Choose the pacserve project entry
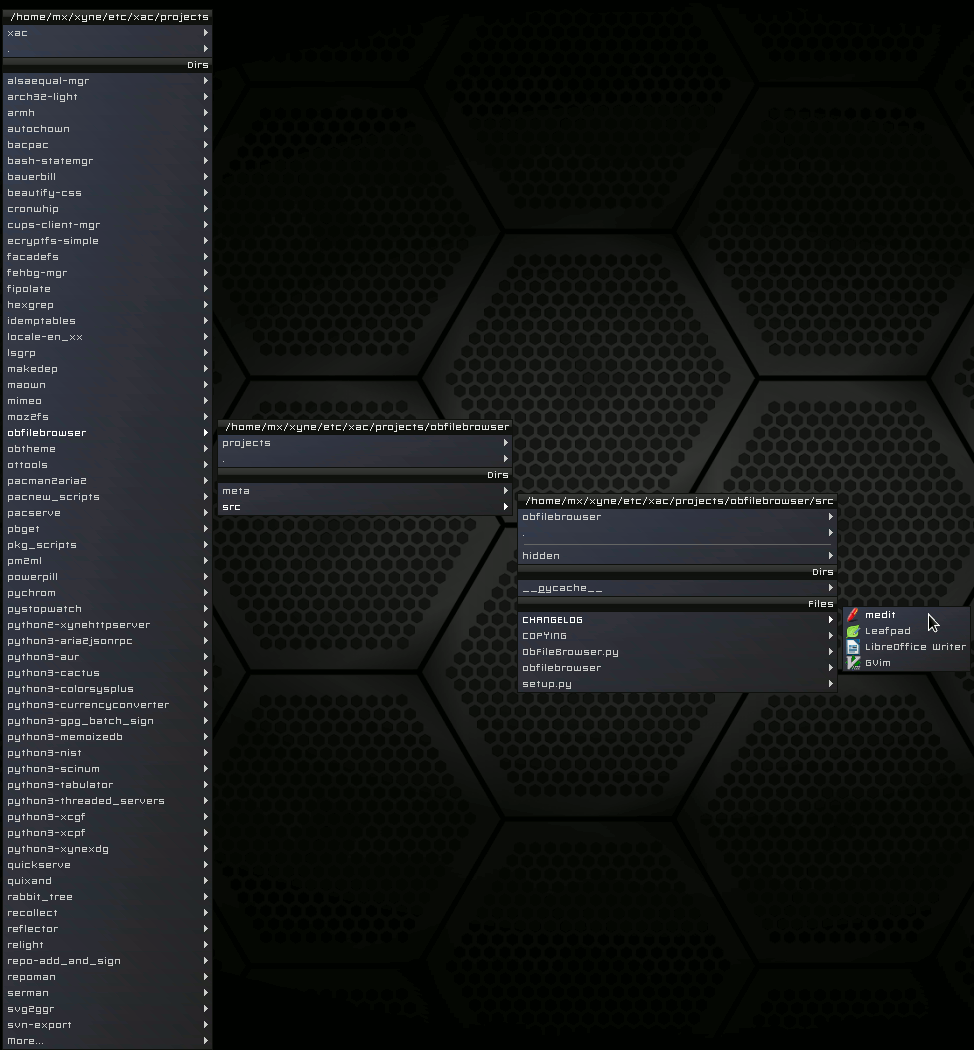This screenshot has height=1050, width=974. pyautogui.click(x=34, y=513)
